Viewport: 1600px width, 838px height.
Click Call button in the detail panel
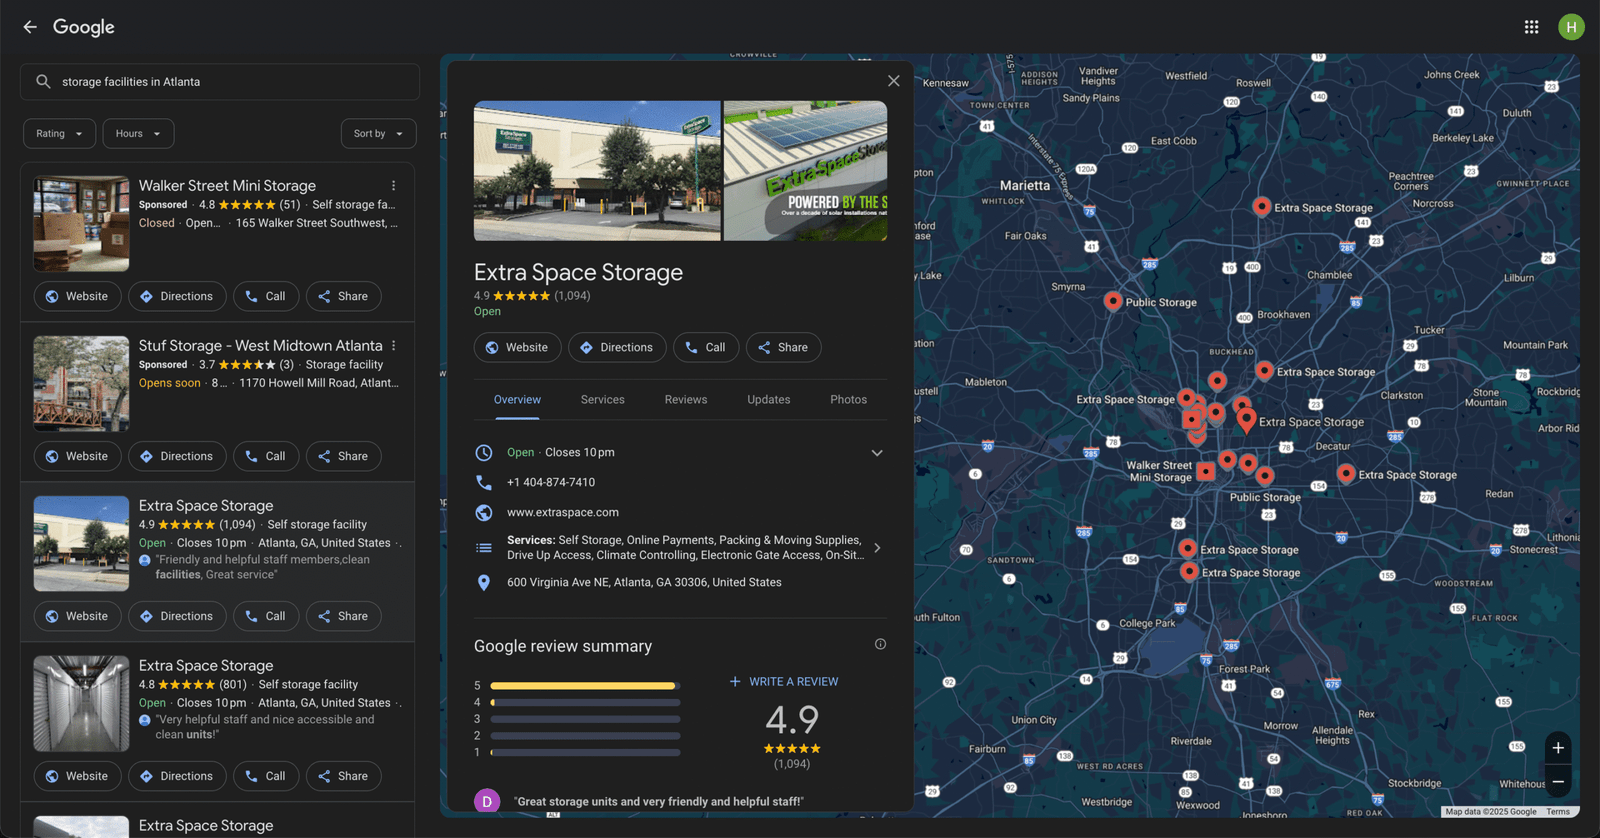706,347
